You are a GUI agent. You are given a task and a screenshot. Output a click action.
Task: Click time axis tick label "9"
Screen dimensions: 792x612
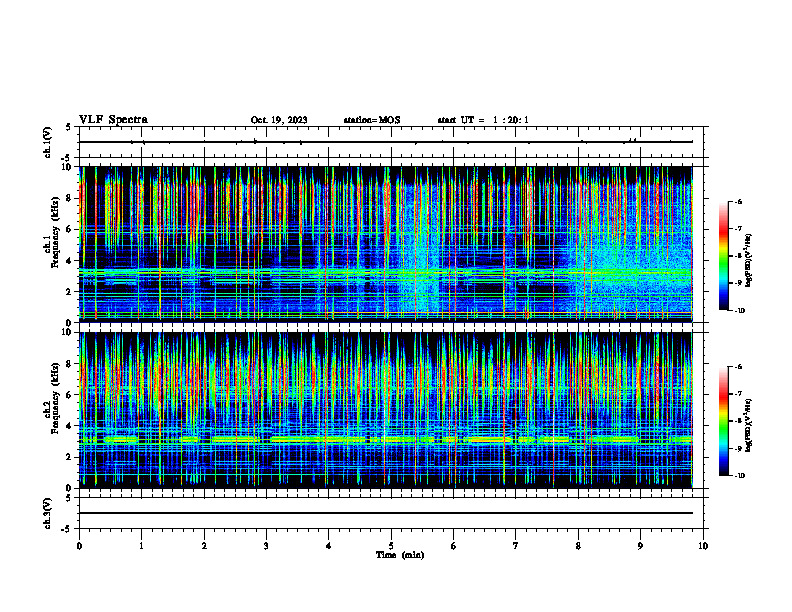tap(640, 546)
